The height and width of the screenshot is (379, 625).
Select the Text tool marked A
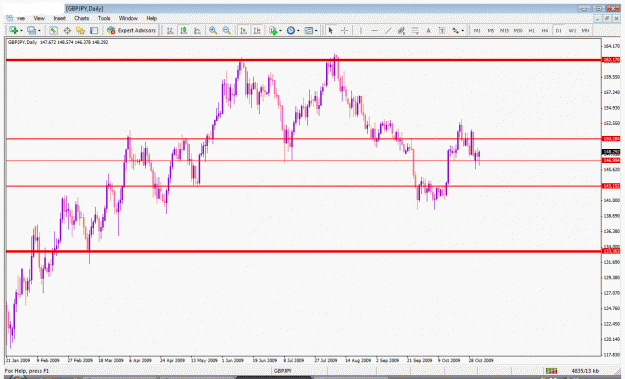428,30
